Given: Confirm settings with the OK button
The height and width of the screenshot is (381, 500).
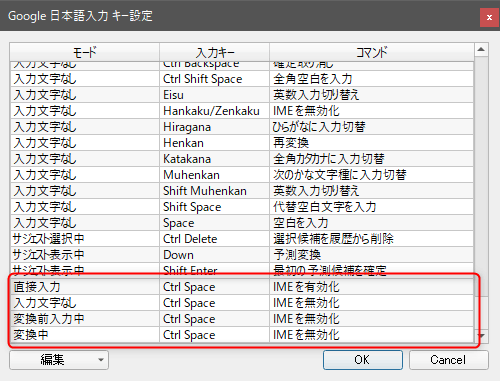Looking at the screenshot, I should 363,360.
